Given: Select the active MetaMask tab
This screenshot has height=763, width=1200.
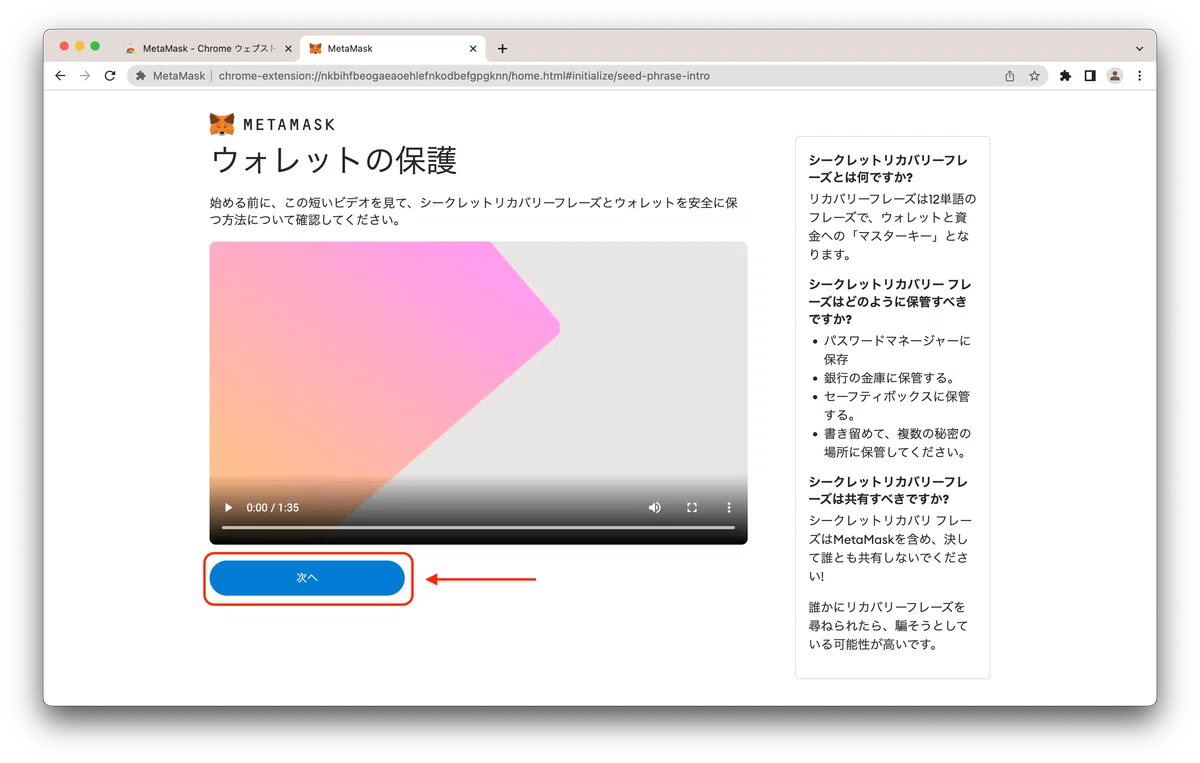Looking at the screenshot, I should click(392, 49).
